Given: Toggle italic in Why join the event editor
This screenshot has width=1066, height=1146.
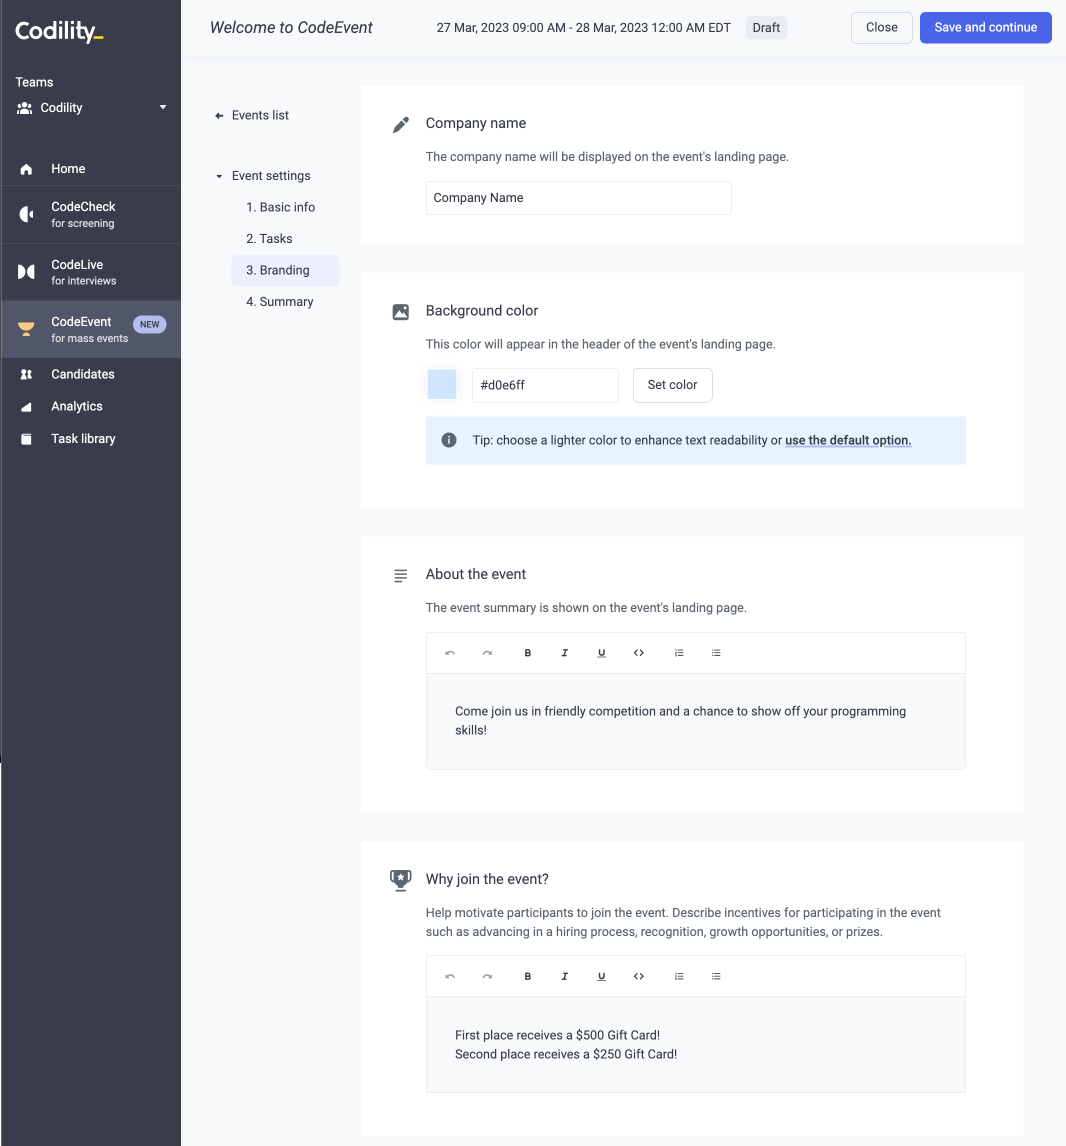Looking at the screenshot, I should click(565, 976).
